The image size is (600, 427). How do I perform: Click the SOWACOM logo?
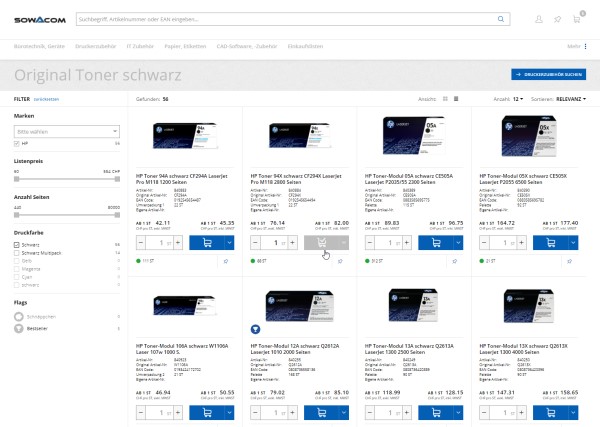40,20
